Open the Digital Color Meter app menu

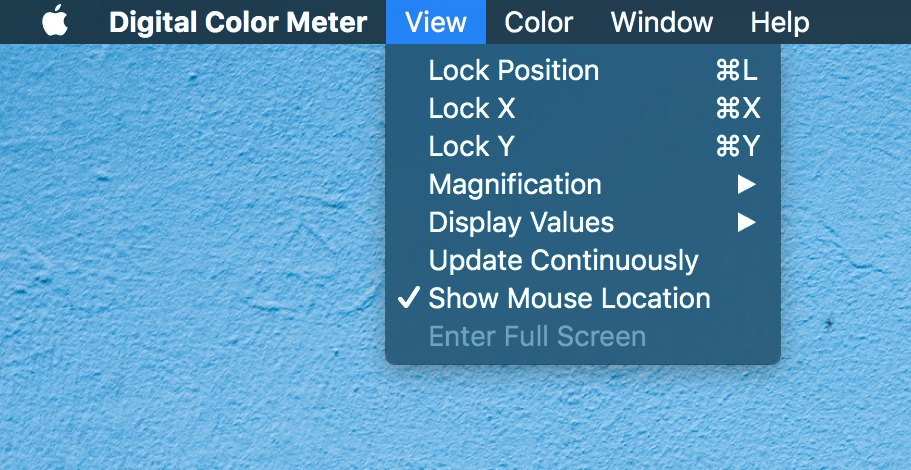click(238, 22)
